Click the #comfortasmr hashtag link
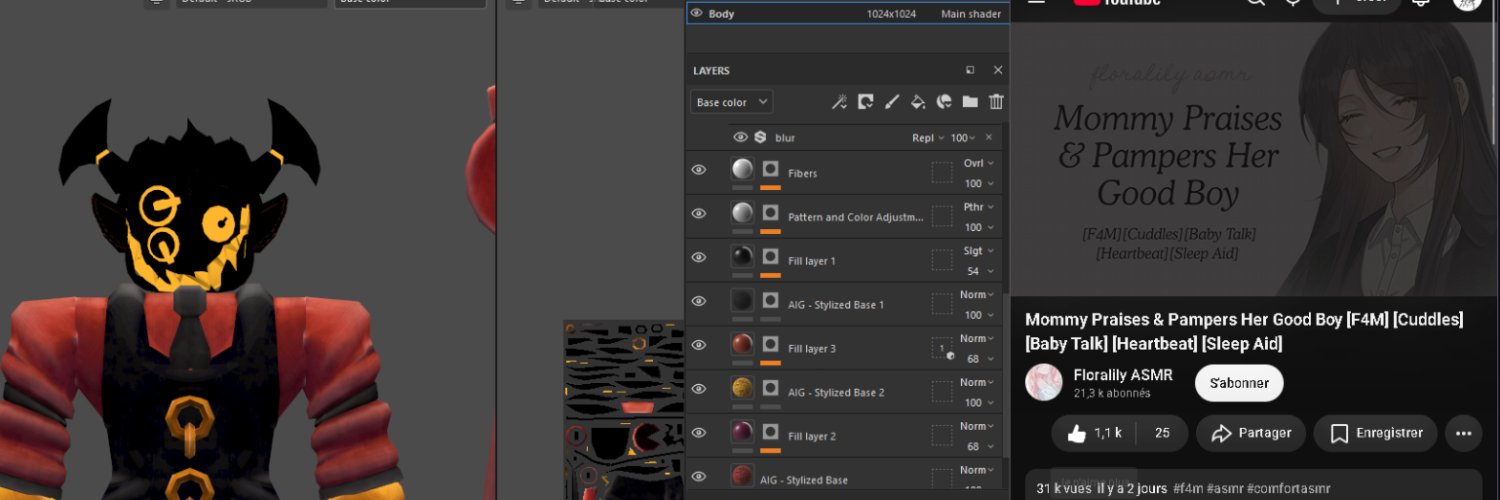This screenshot has width=1500, height=500. [1289, 489]
